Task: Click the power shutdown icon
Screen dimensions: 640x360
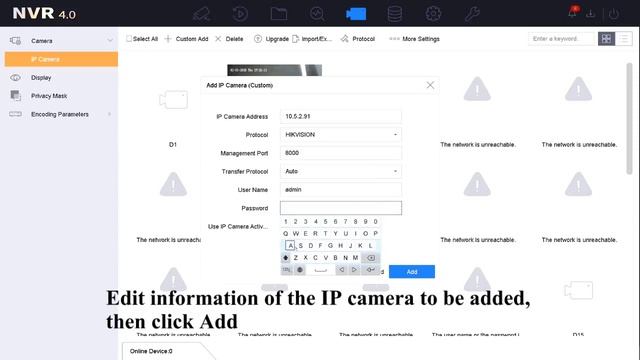Action: 613,14
